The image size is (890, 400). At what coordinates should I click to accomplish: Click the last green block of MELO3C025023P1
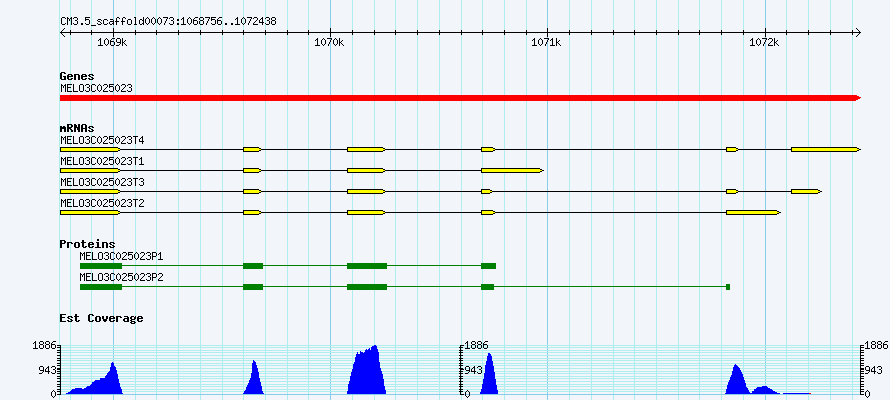point(489,266)
